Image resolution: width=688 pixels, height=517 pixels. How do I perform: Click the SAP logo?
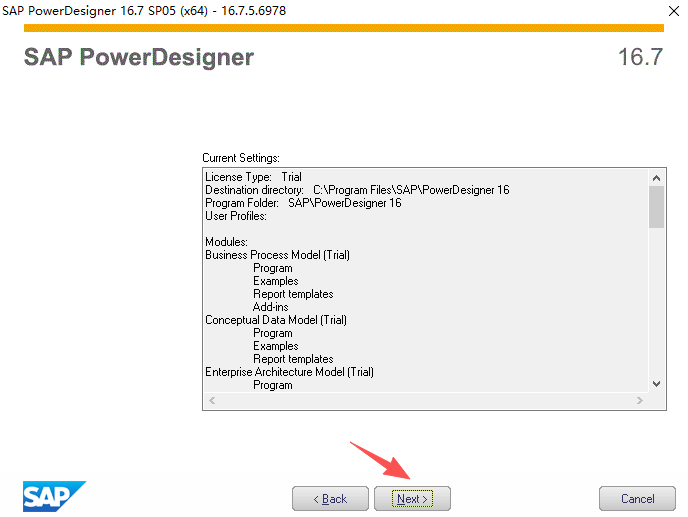point(54,496)
